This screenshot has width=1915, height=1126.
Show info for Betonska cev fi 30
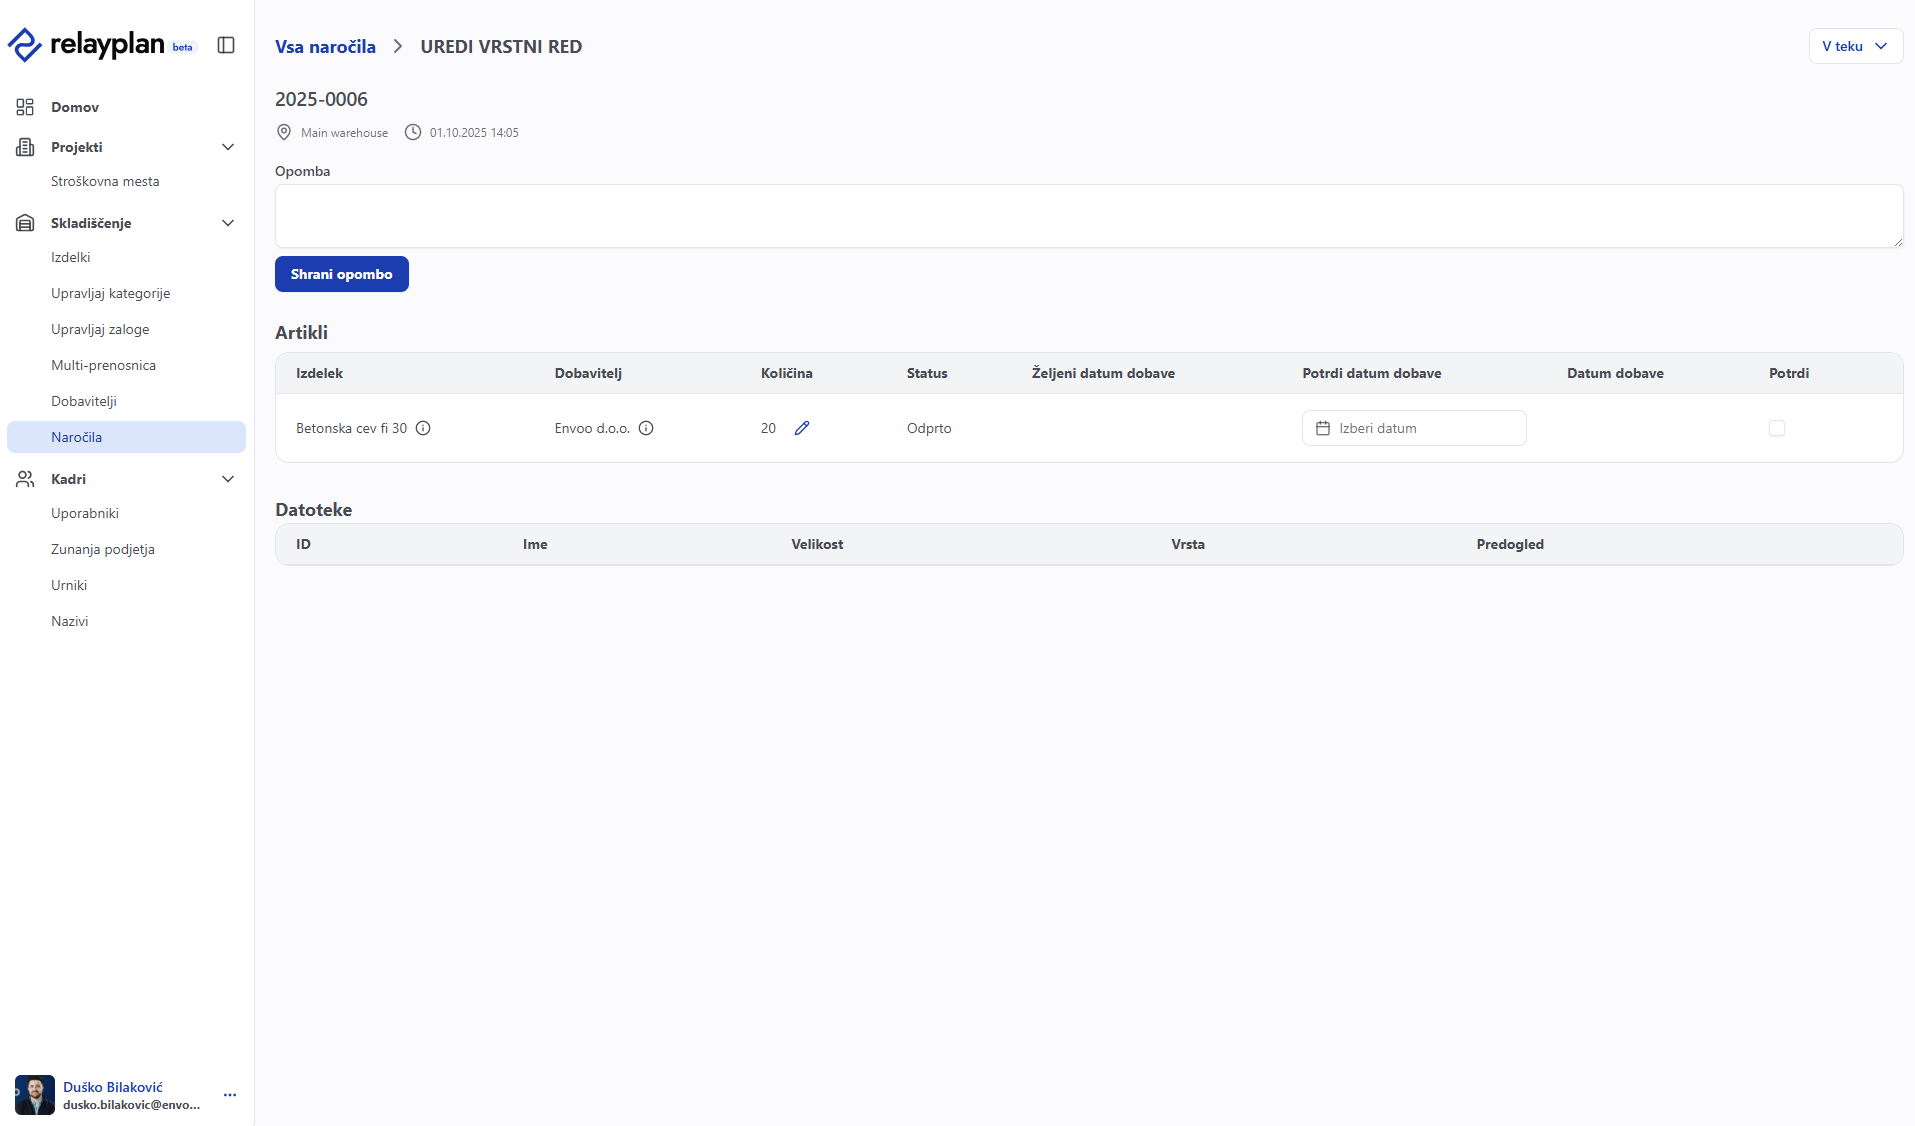pyautogui.click(x=423, y=428)
